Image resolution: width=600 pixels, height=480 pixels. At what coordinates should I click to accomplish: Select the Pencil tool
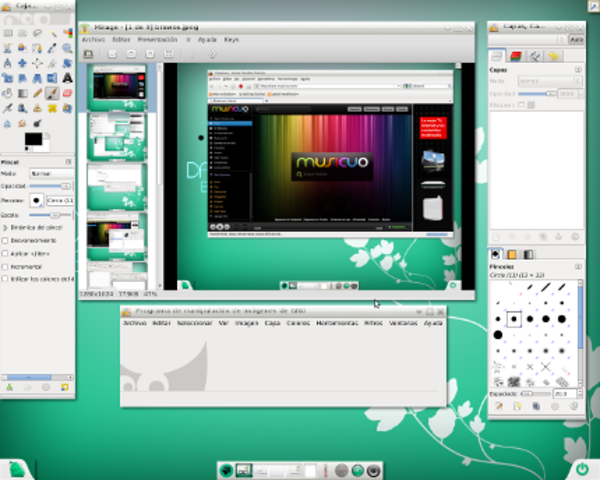tap(38, 93)
